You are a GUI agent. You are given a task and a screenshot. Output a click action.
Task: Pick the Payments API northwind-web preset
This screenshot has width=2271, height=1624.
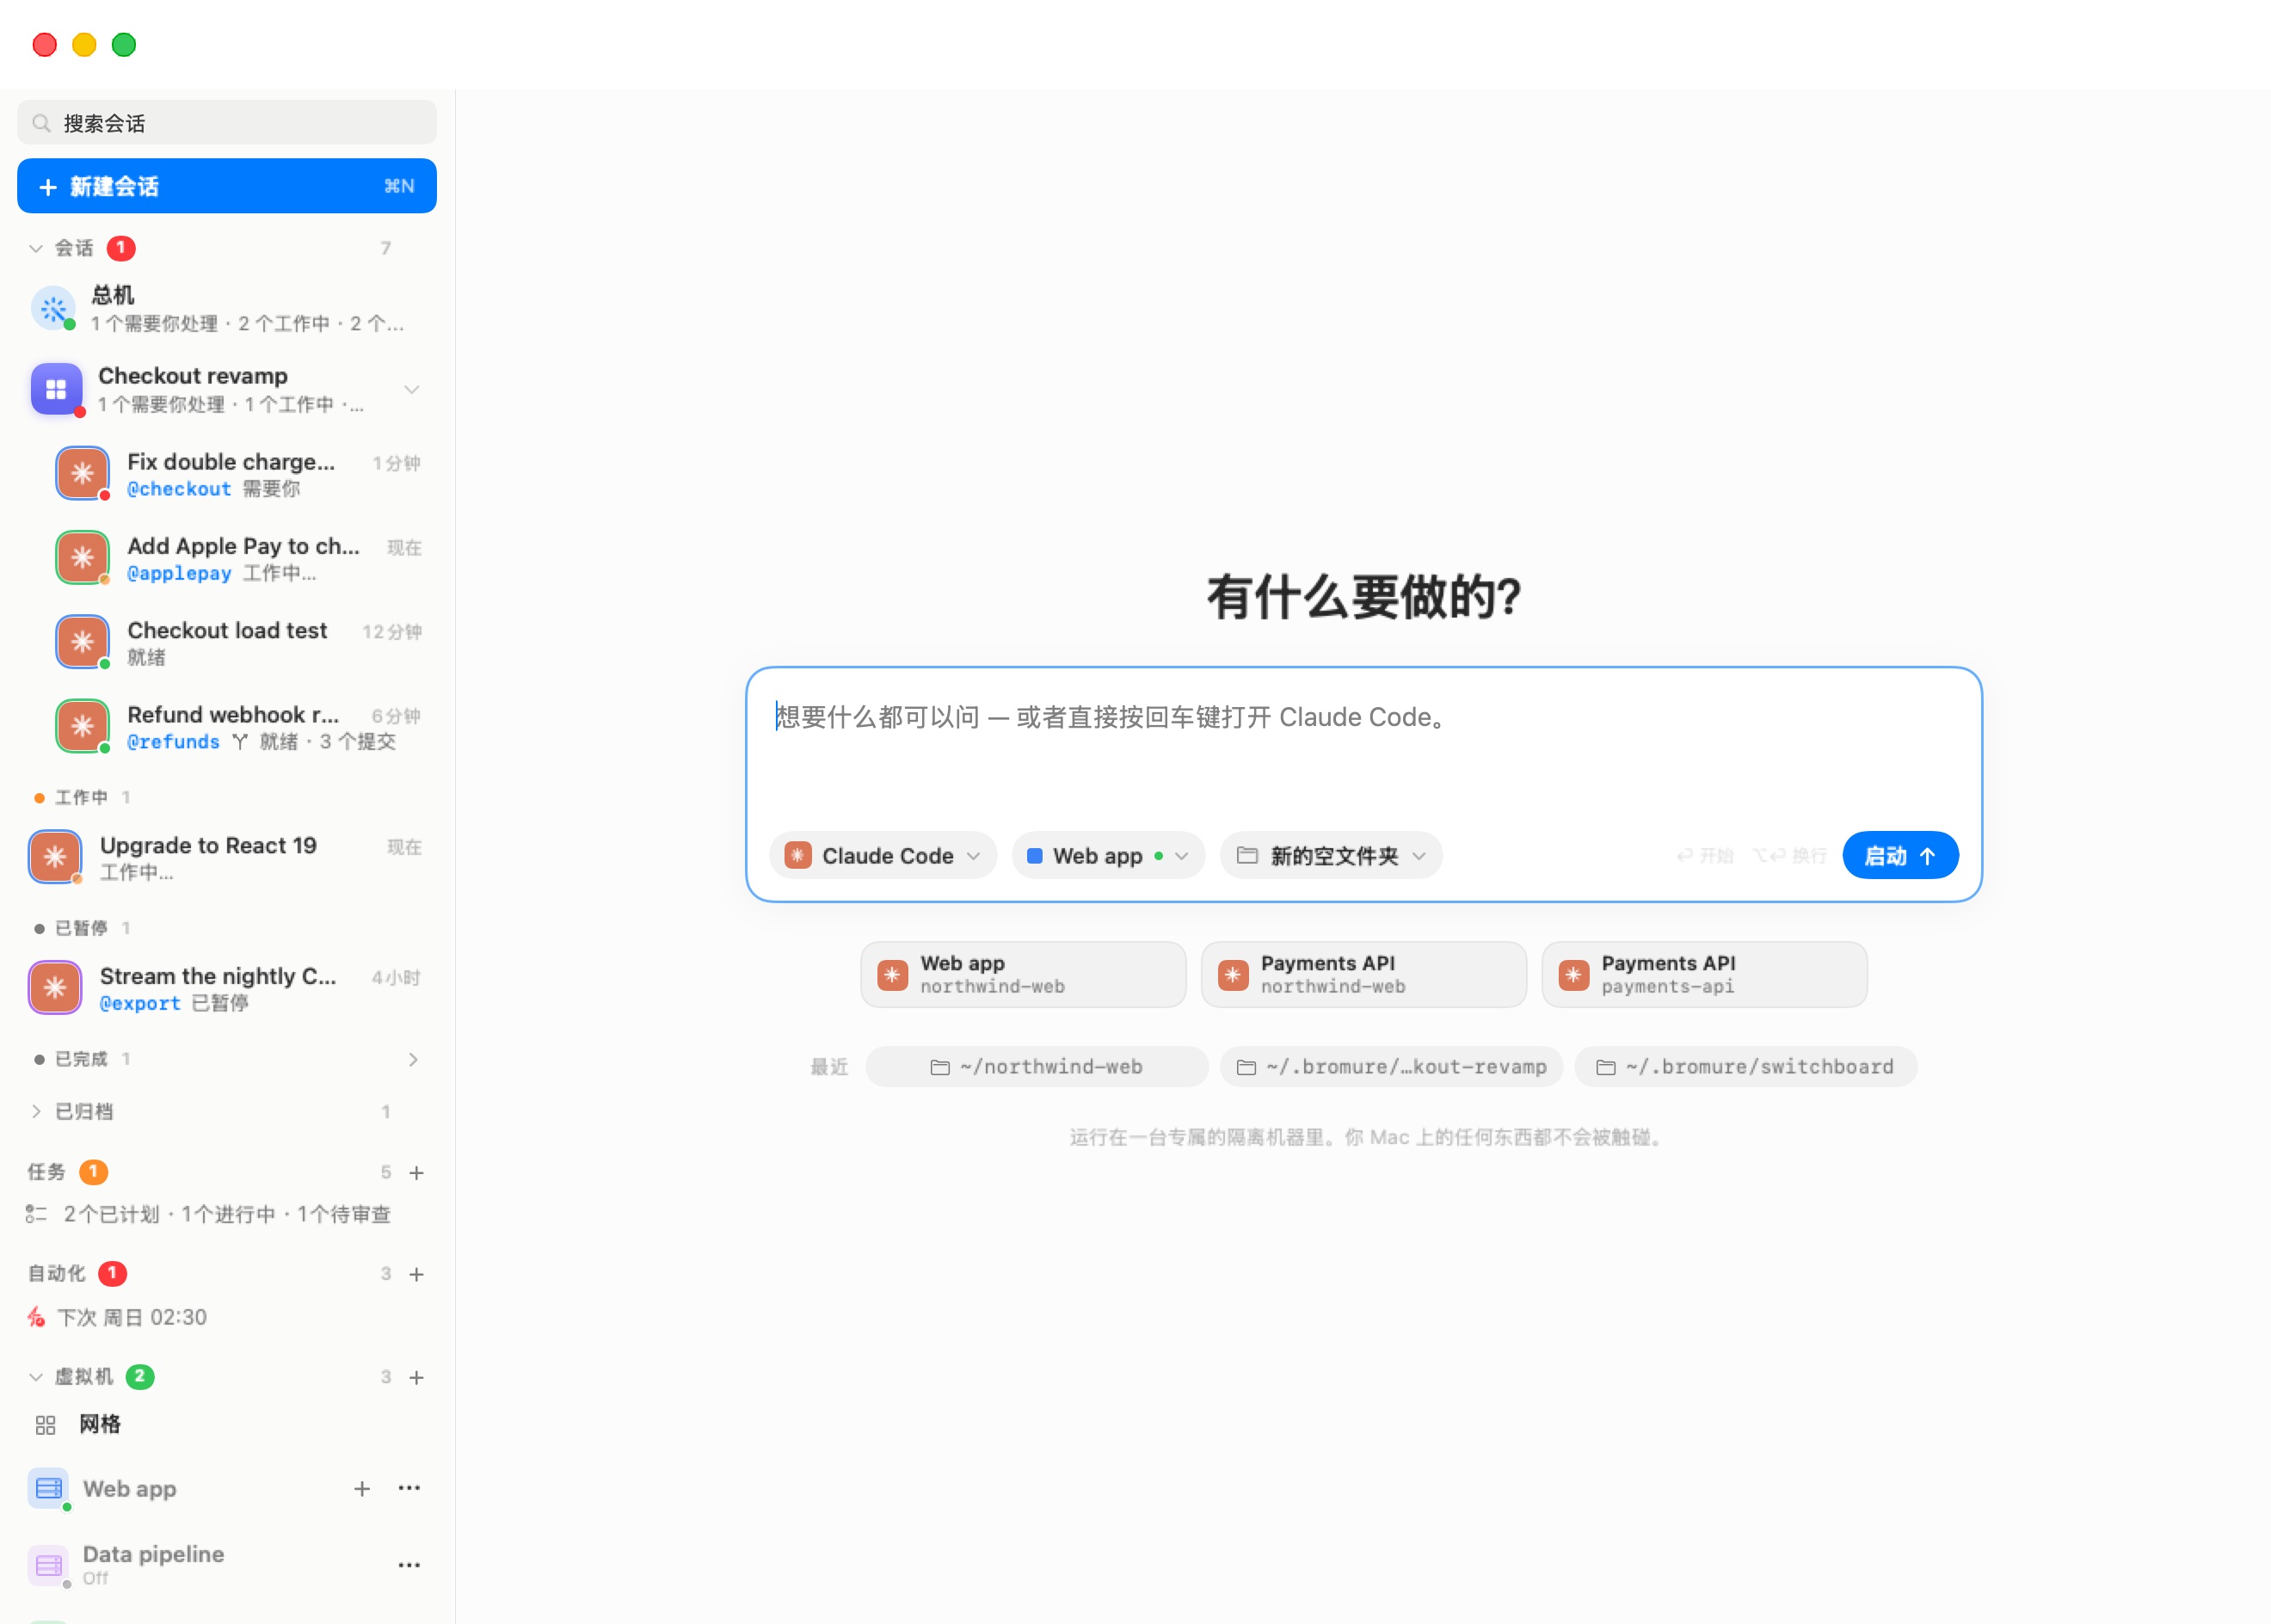pos(1364,974)
